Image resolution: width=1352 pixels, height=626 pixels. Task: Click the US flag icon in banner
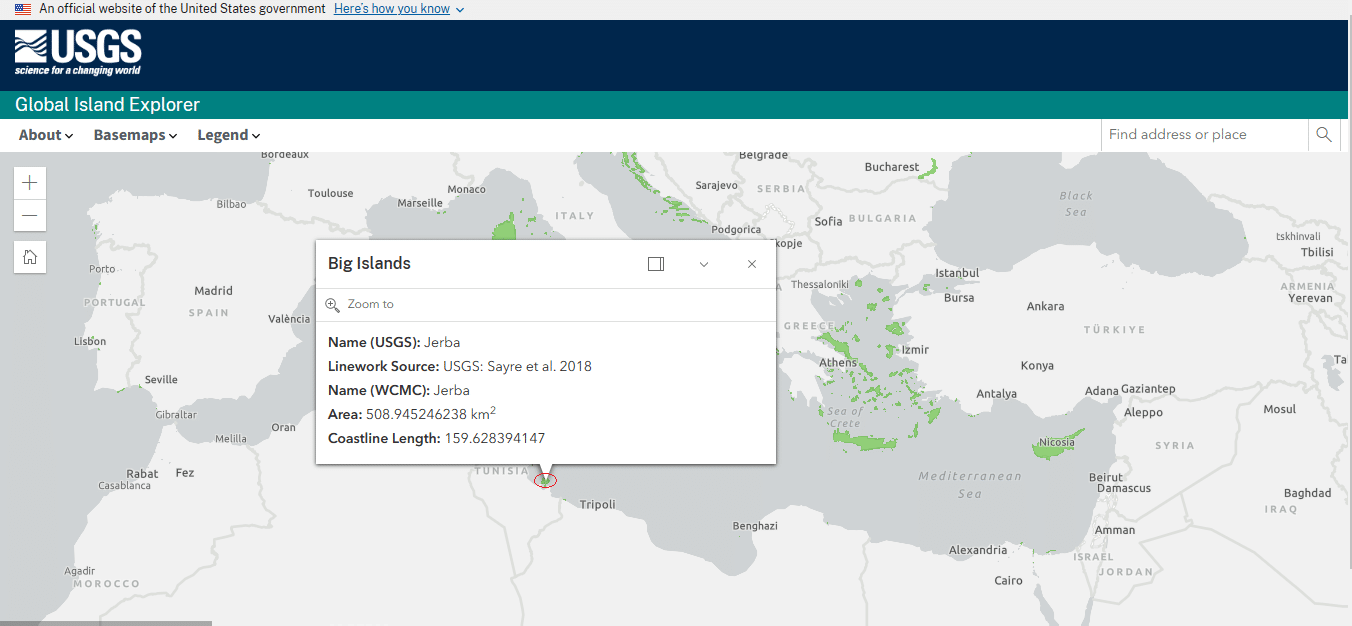click(23, 9)
